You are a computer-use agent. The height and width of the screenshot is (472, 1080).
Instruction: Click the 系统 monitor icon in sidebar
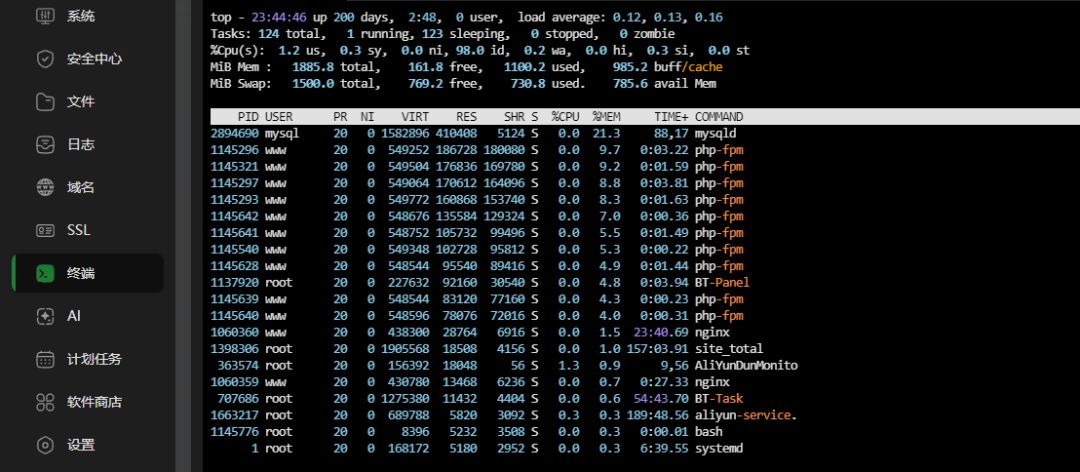click(x=45, y=16)
